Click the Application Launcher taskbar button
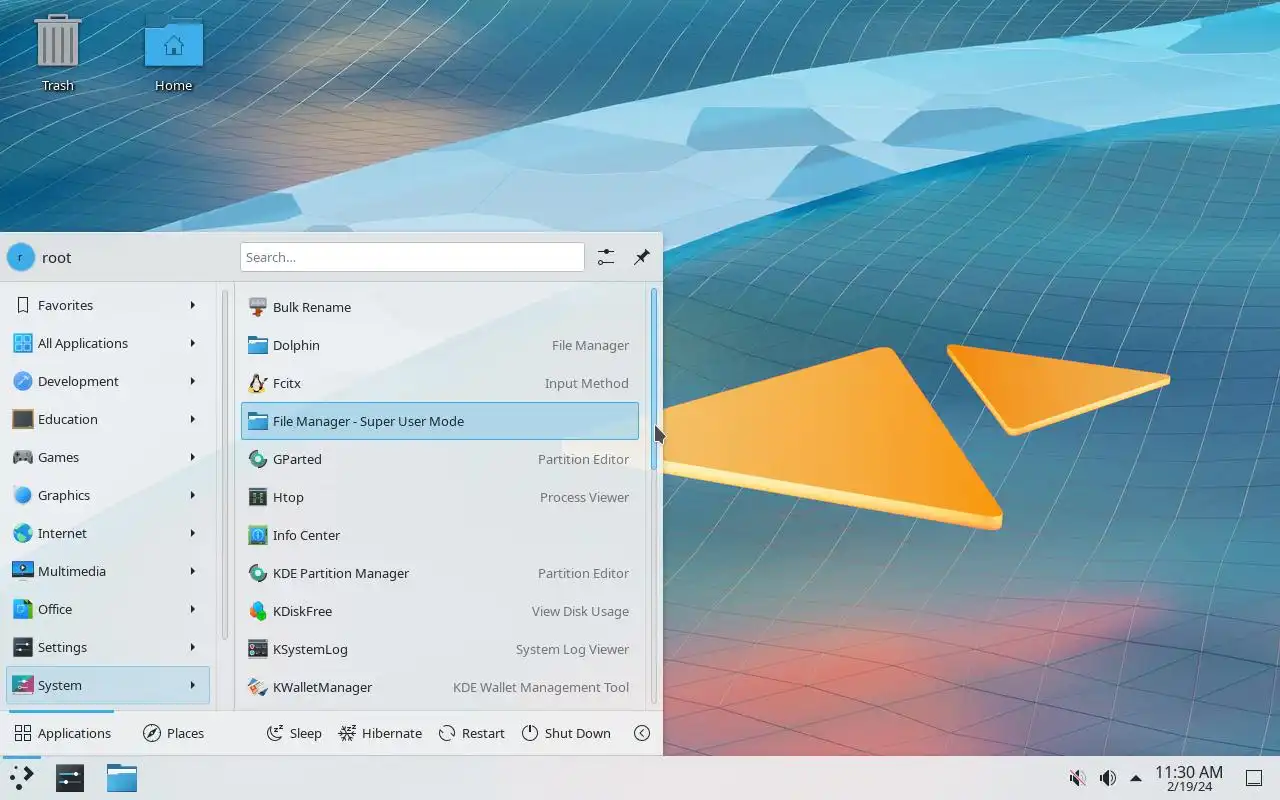The image size is (1280, 800). tap(21, 778)
